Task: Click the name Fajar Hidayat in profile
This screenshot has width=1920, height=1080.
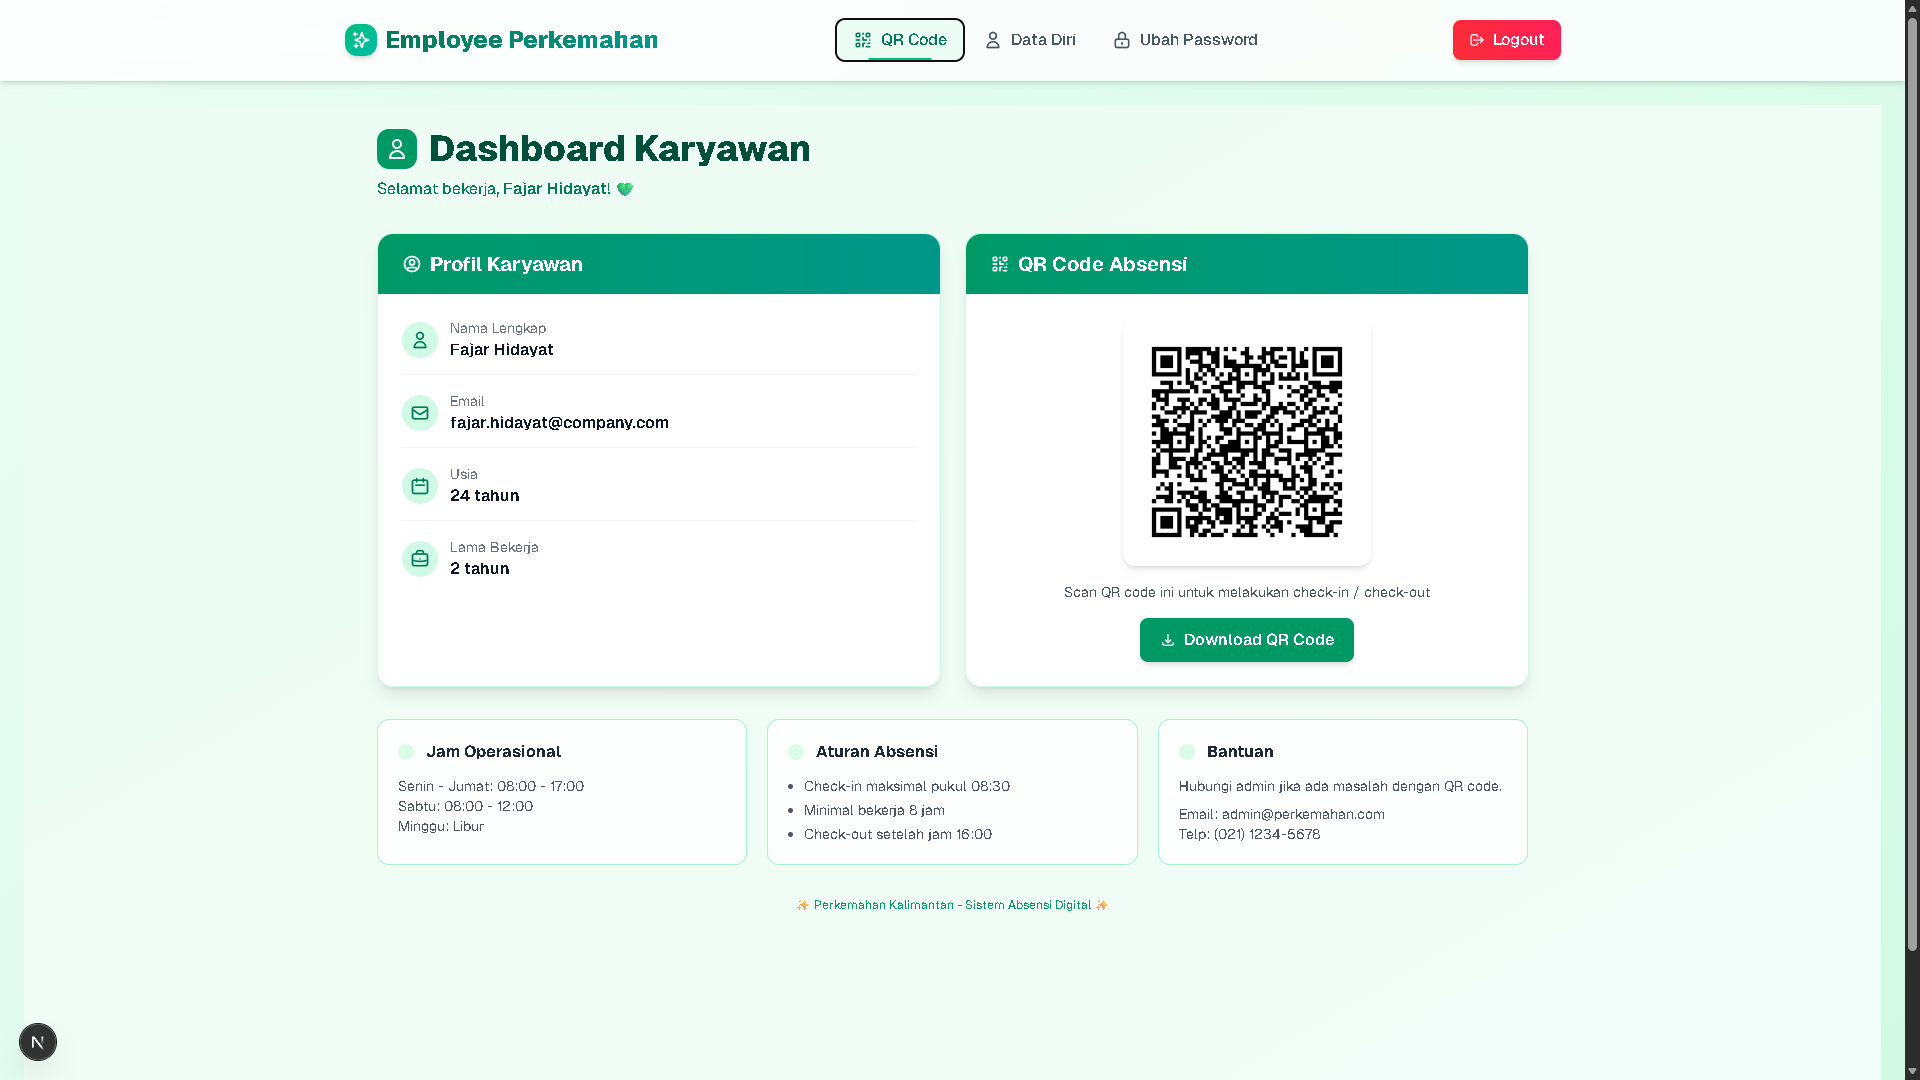Action: pyautogui.click(x=501, y=350)
